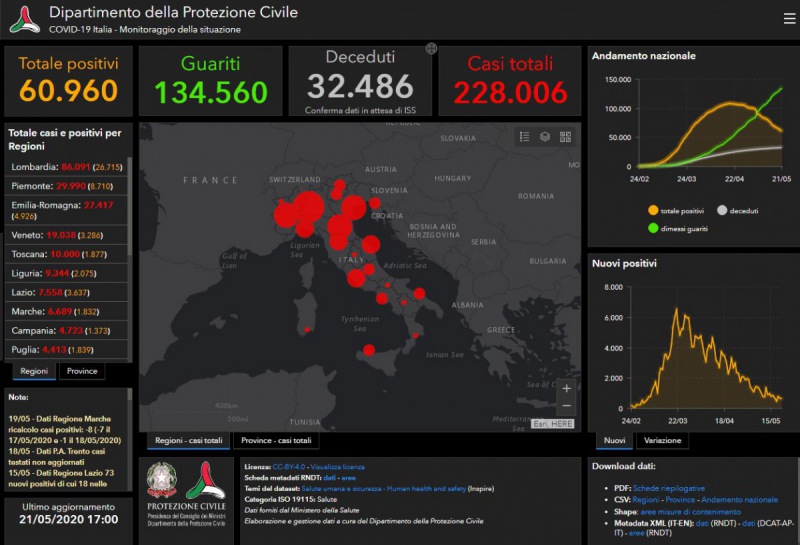Click the Italian Republic emblem in footer
This screenshot has height=545, width=800.
(x=162, y=480)
